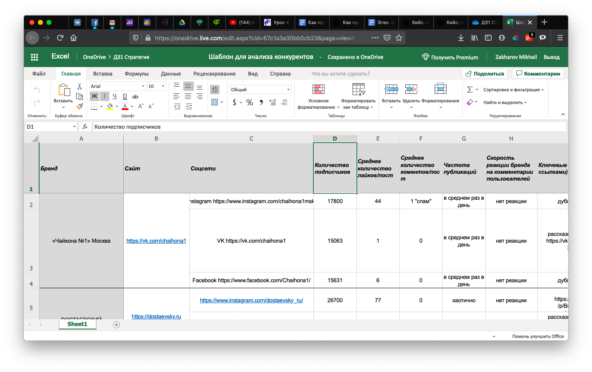The image size is (592, 372).
Task: Collapse the ribbon with chevron
Action: (x=563, y=114)
